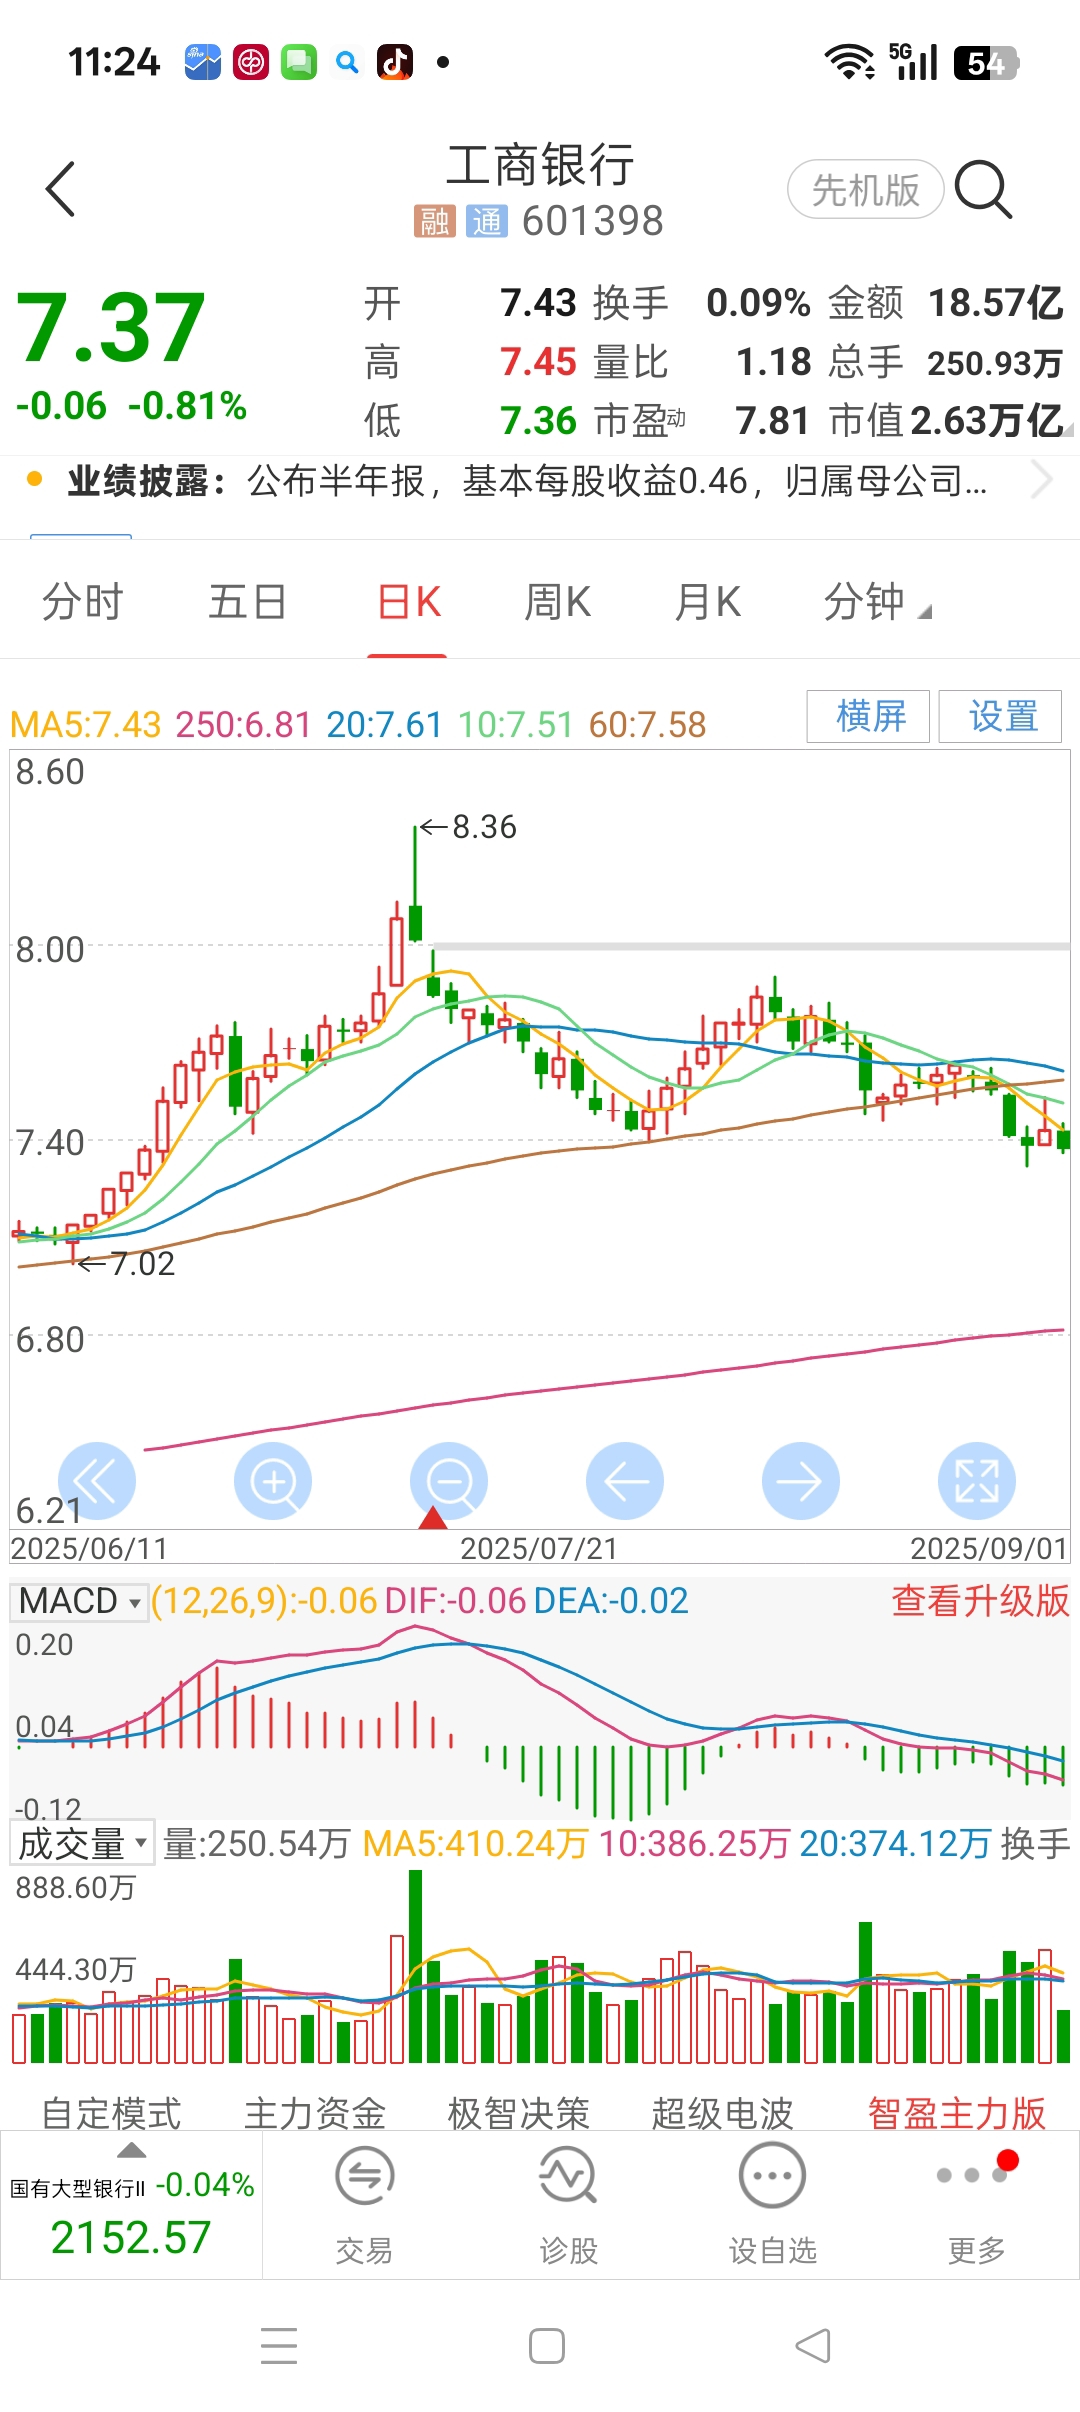
Task: Tap the 金额 18.57亿 value
Action: click(x=995, y=302)
